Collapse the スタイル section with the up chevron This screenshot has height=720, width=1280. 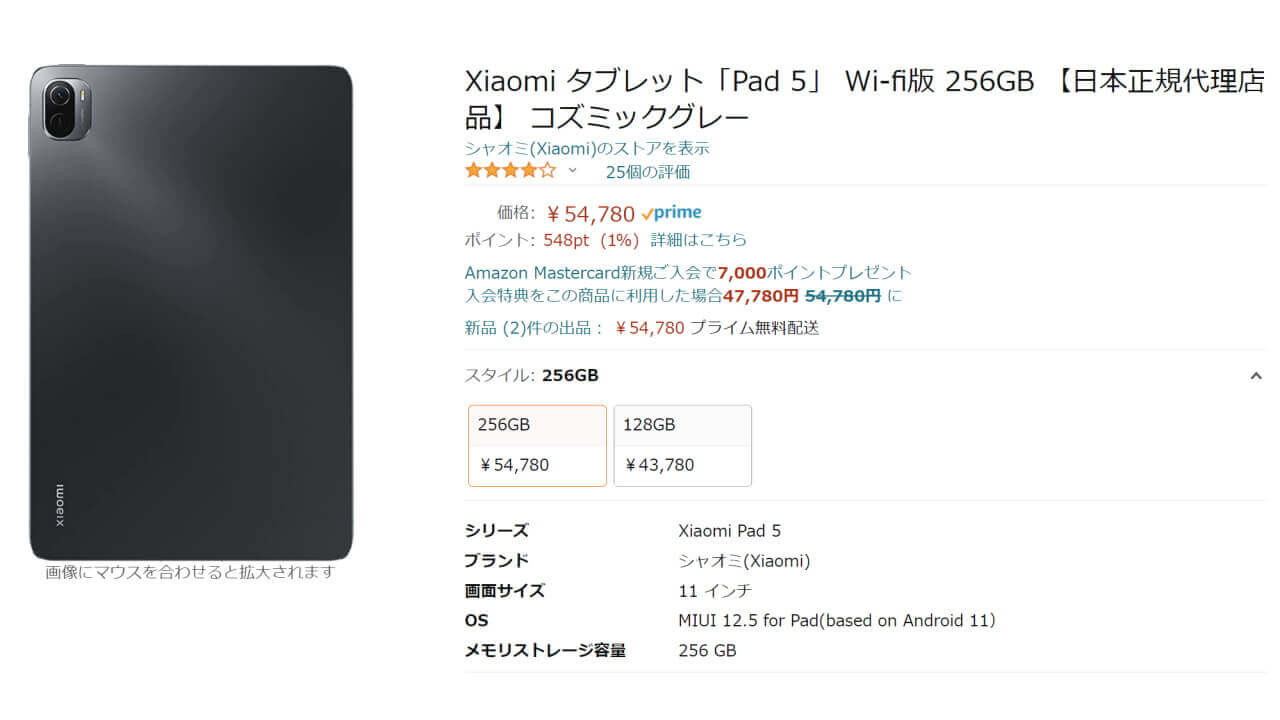click(1256, 375)
